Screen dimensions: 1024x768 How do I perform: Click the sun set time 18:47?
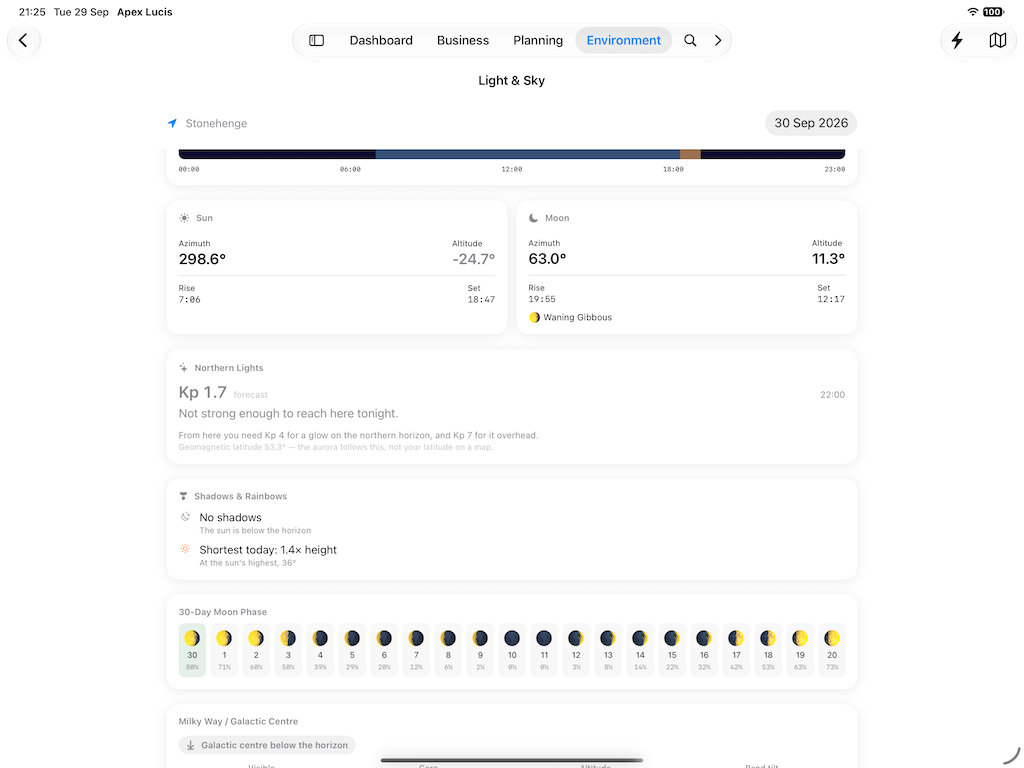[x=481, y=300]
